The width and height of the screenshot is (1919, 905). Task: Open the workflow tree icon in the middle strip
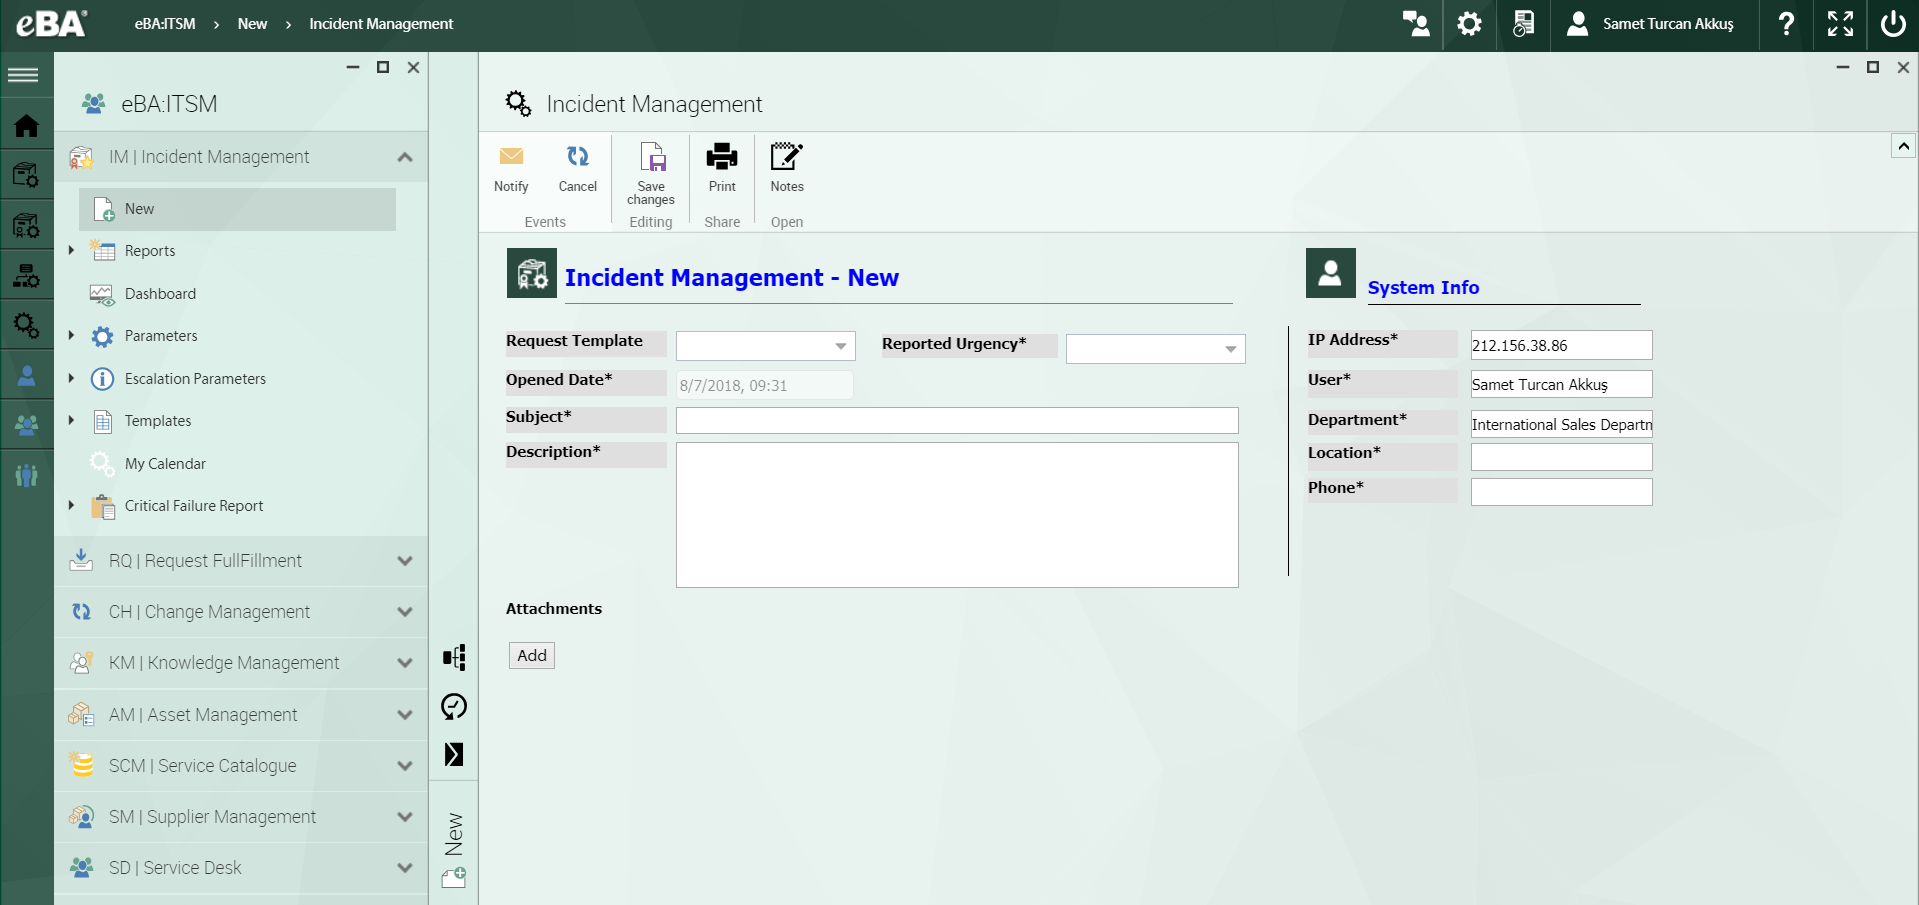pyautogui.click(x=454, y=657)
